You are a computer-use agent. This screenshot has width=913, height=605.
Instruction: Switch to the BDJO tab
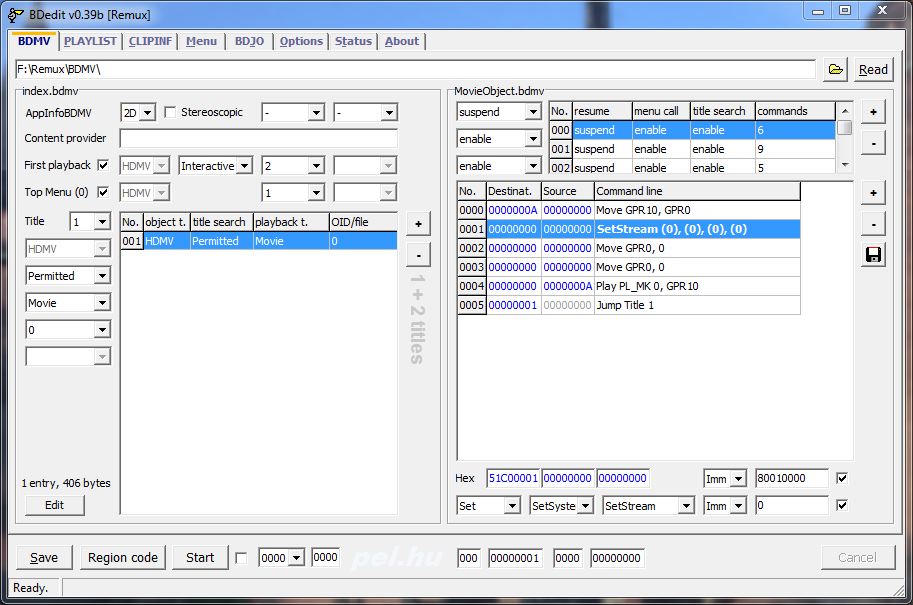[249, 41]
